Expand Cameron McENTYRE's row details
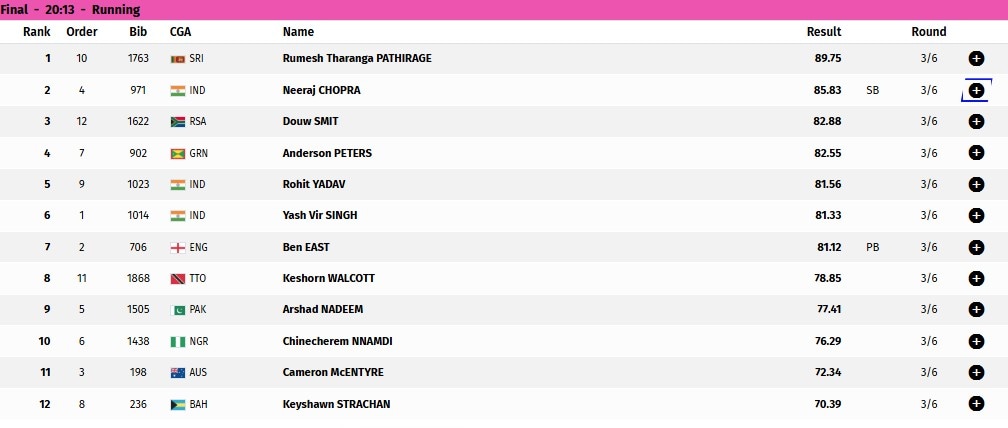The width and height of the screenshot is (1008, 428). pyautogui.click(x=976, y=372)
